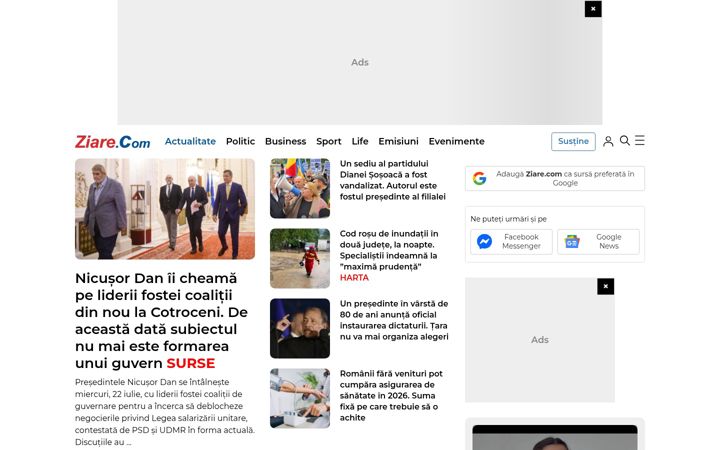
Task: Follow on Facebook Messenger button
Action: [511, 242]
